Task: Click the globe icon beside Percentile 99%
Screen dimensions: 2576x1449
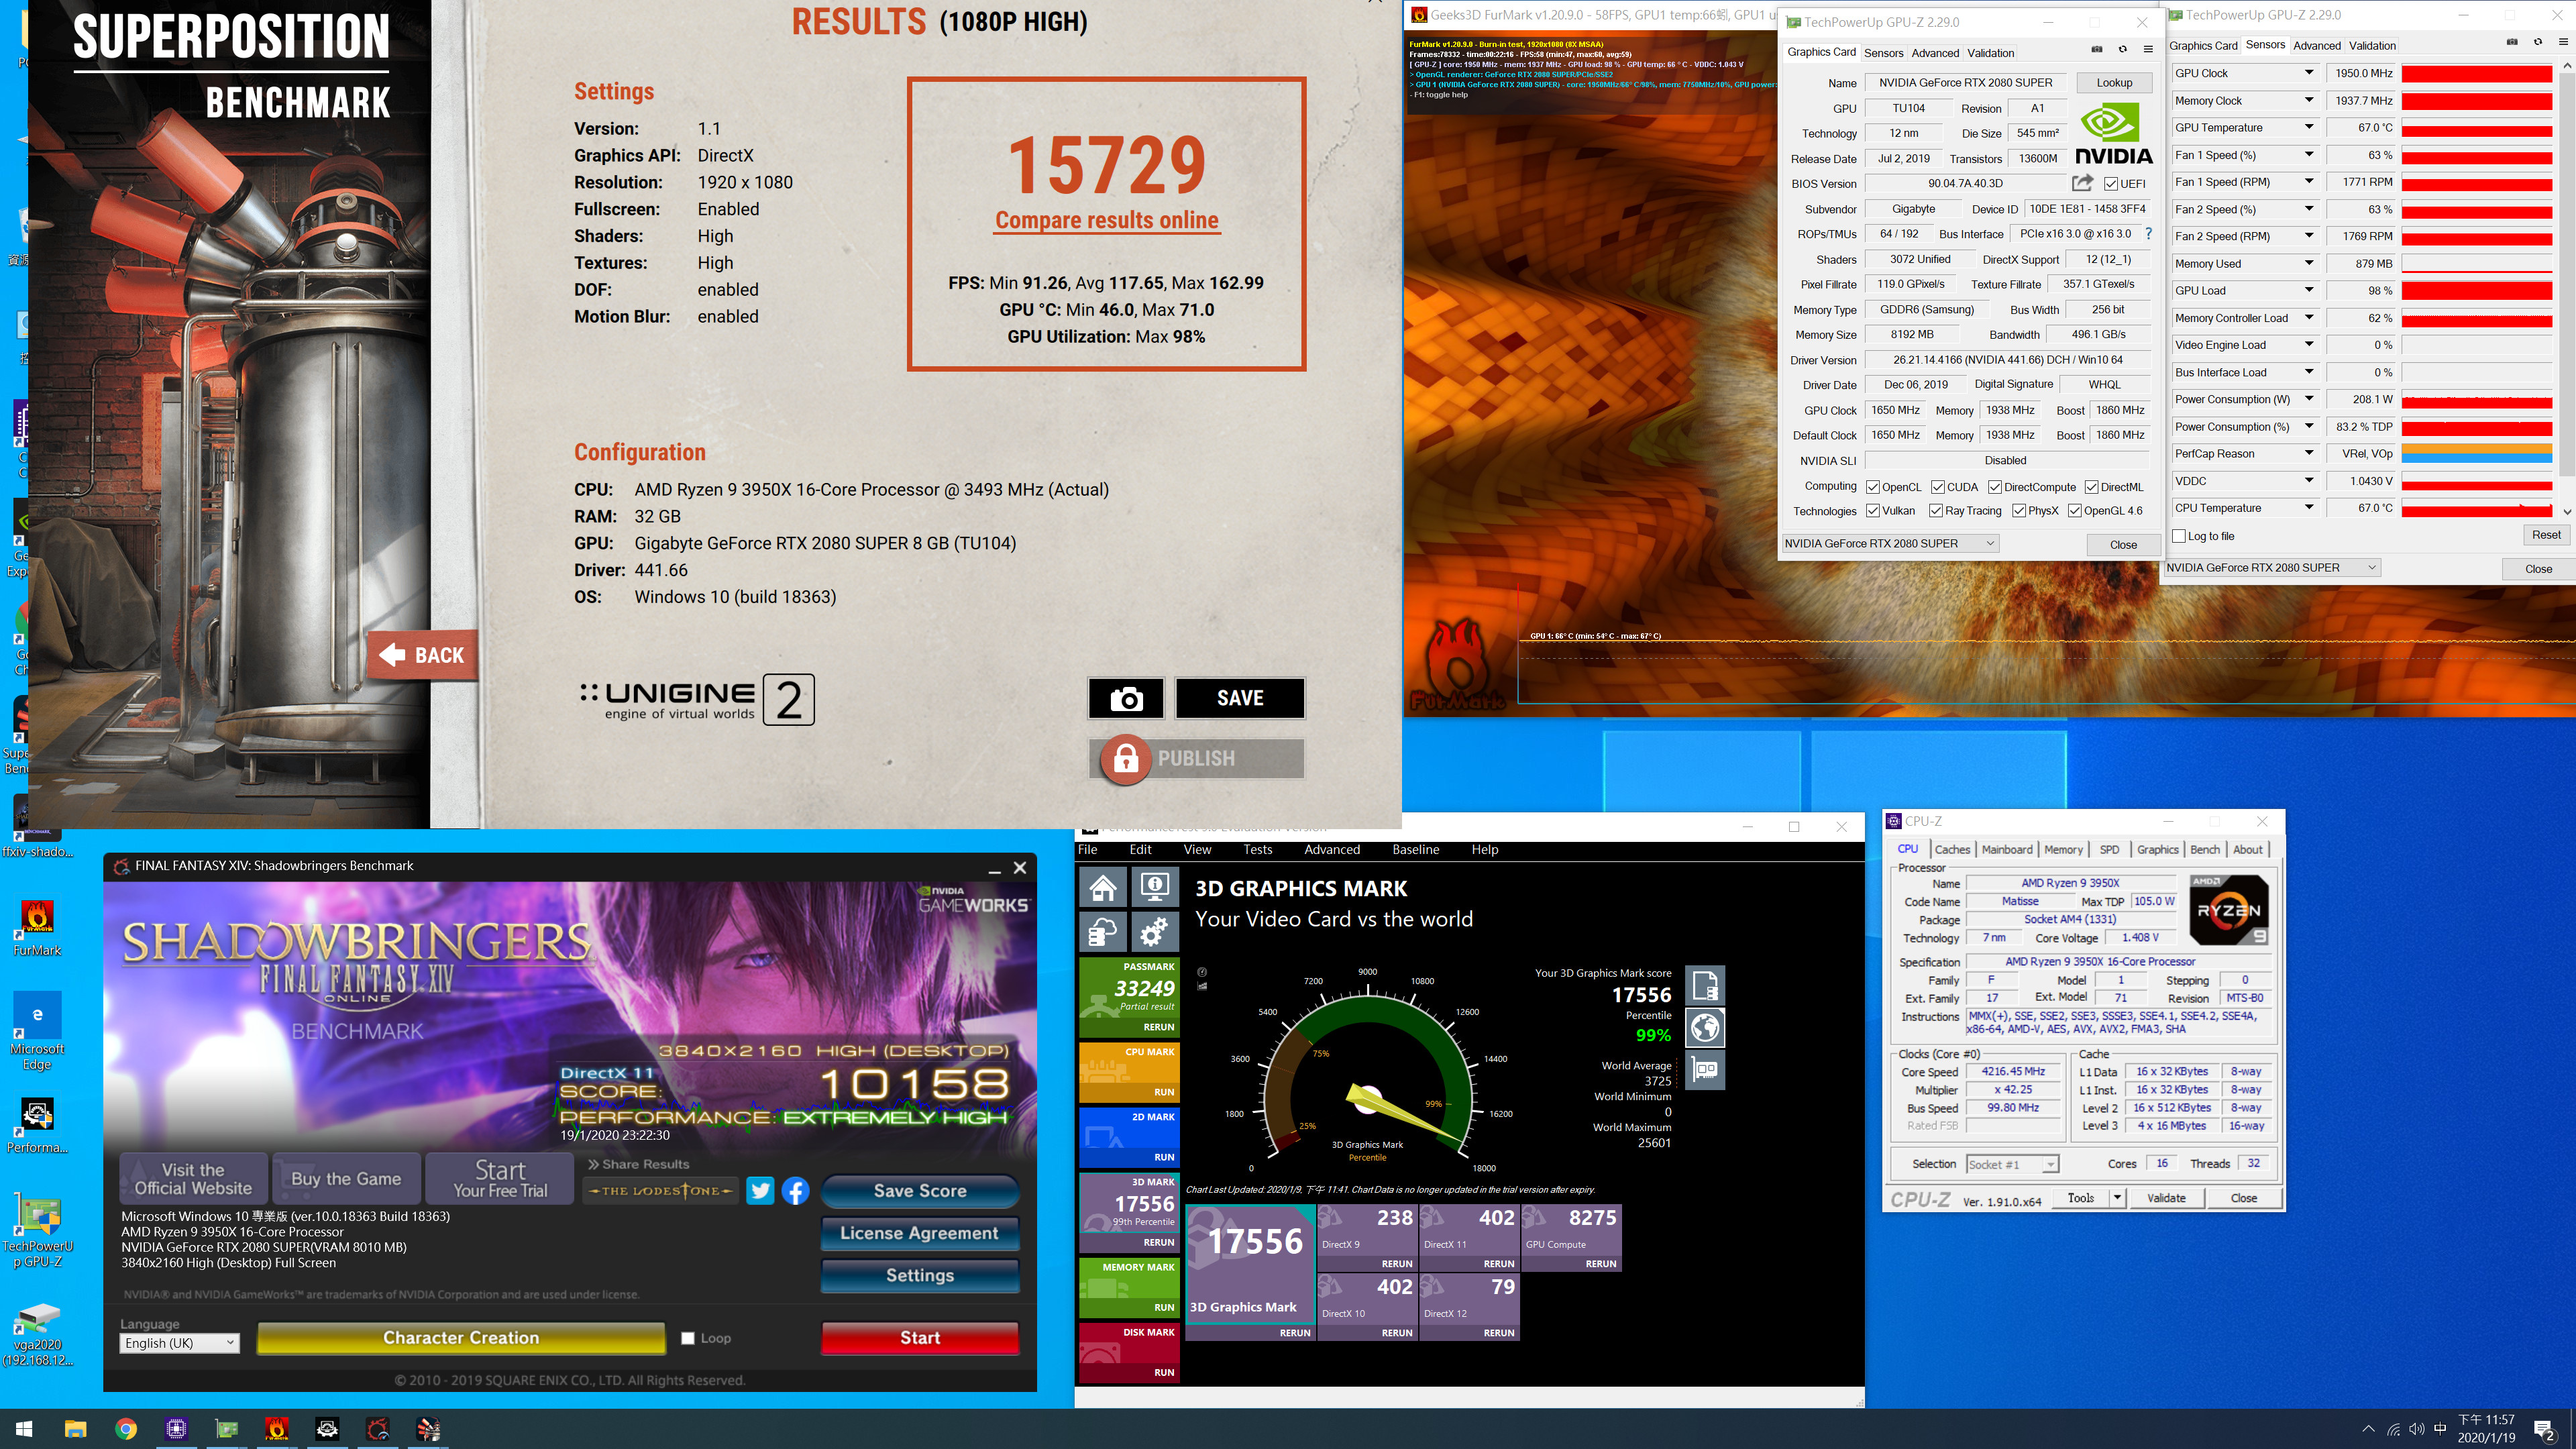Action: click(1705, 1027)
